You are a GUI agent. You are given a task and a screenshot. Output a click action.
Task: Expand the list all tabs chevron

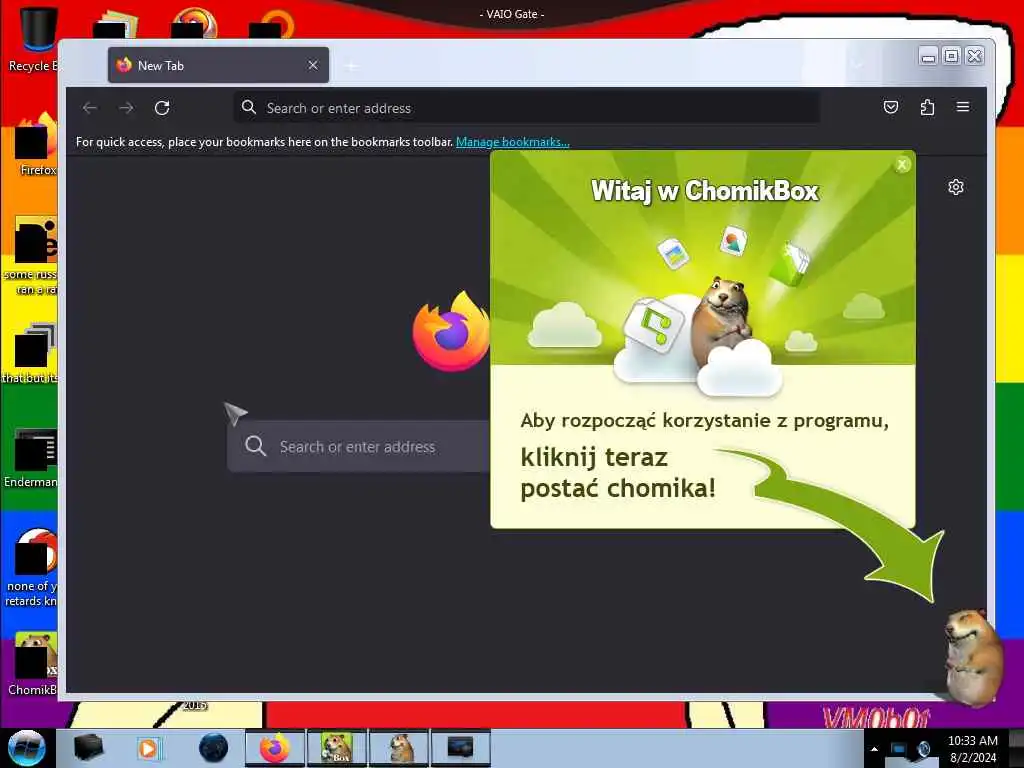point(857,65)
